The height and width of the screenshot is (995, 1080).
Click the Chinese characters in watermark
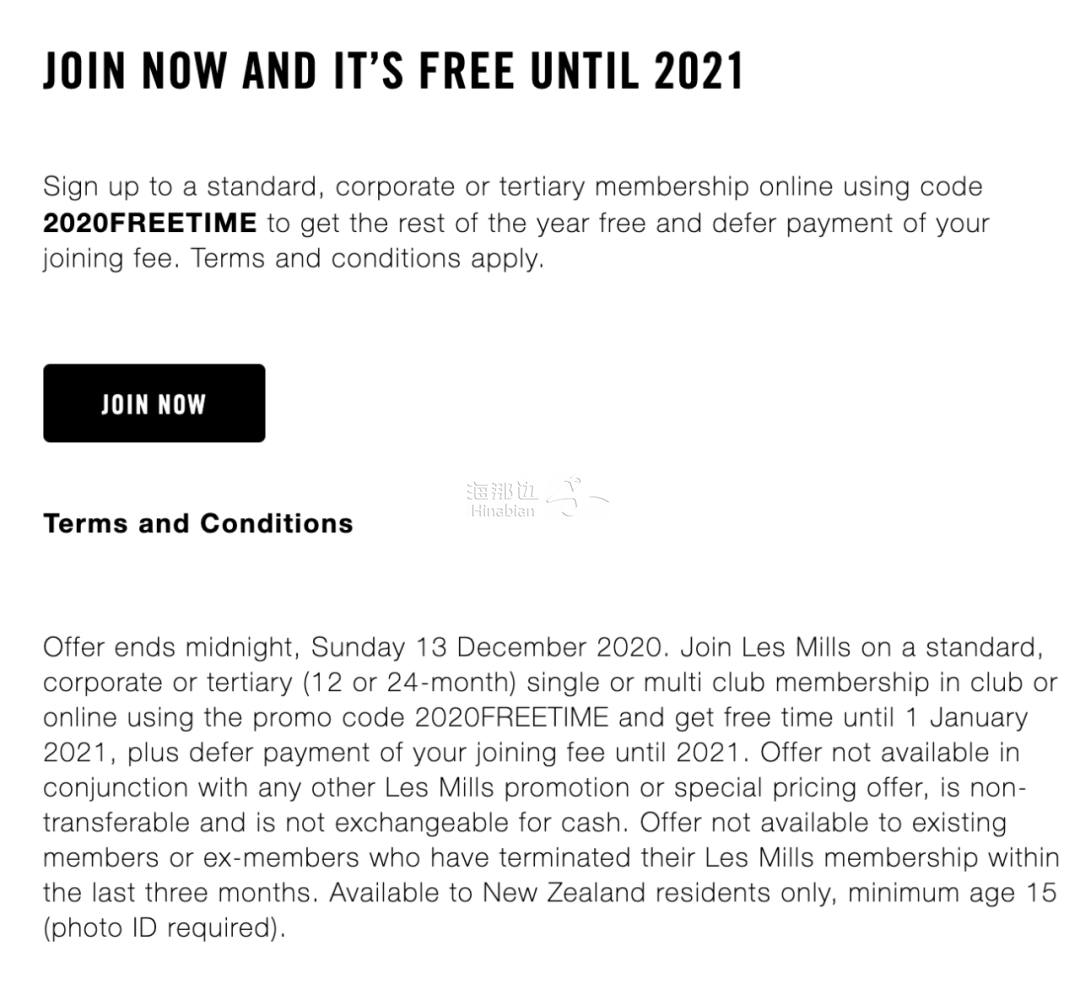[x=502, y=491]
